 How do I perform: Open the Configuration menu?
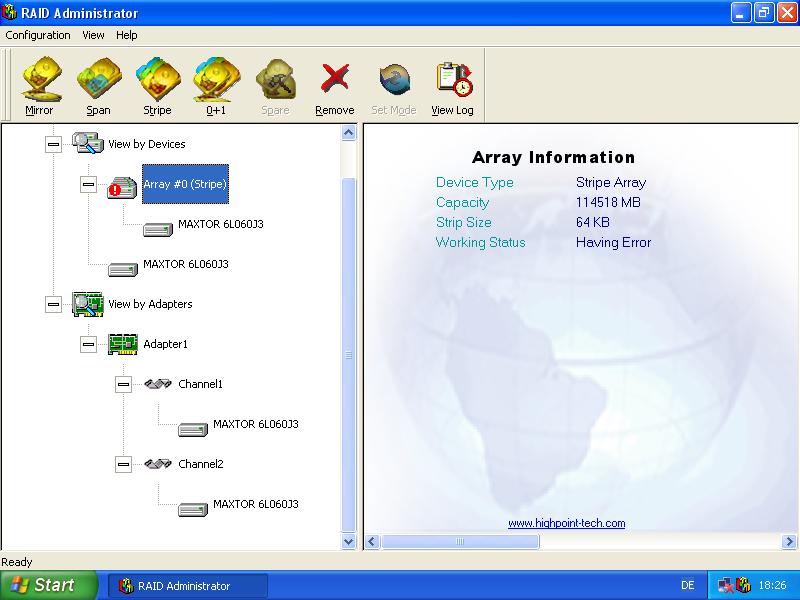point(38,35)
